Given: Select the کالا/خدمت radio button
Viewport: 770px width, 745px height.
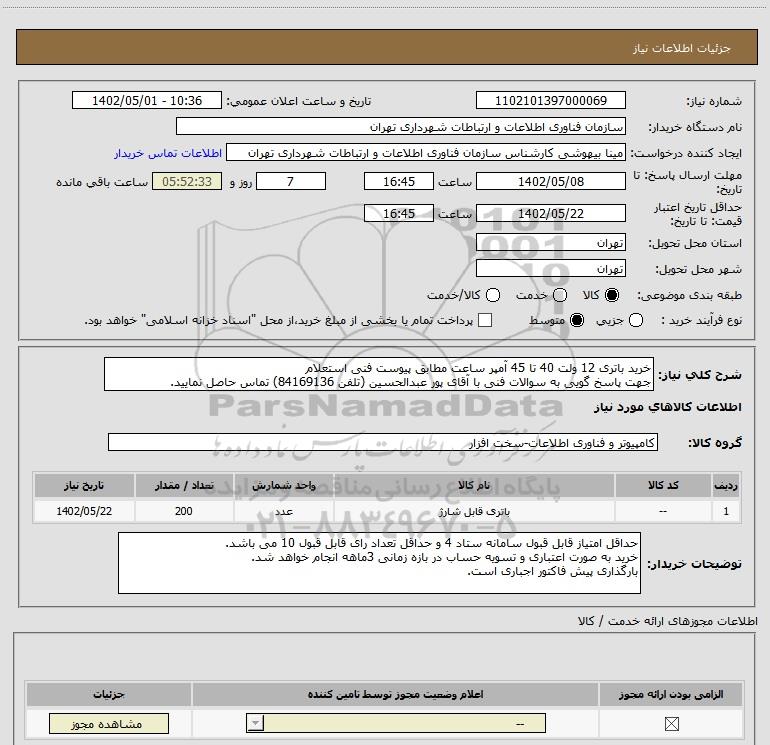Looking at the screenshot, I should tap(493, 295).
